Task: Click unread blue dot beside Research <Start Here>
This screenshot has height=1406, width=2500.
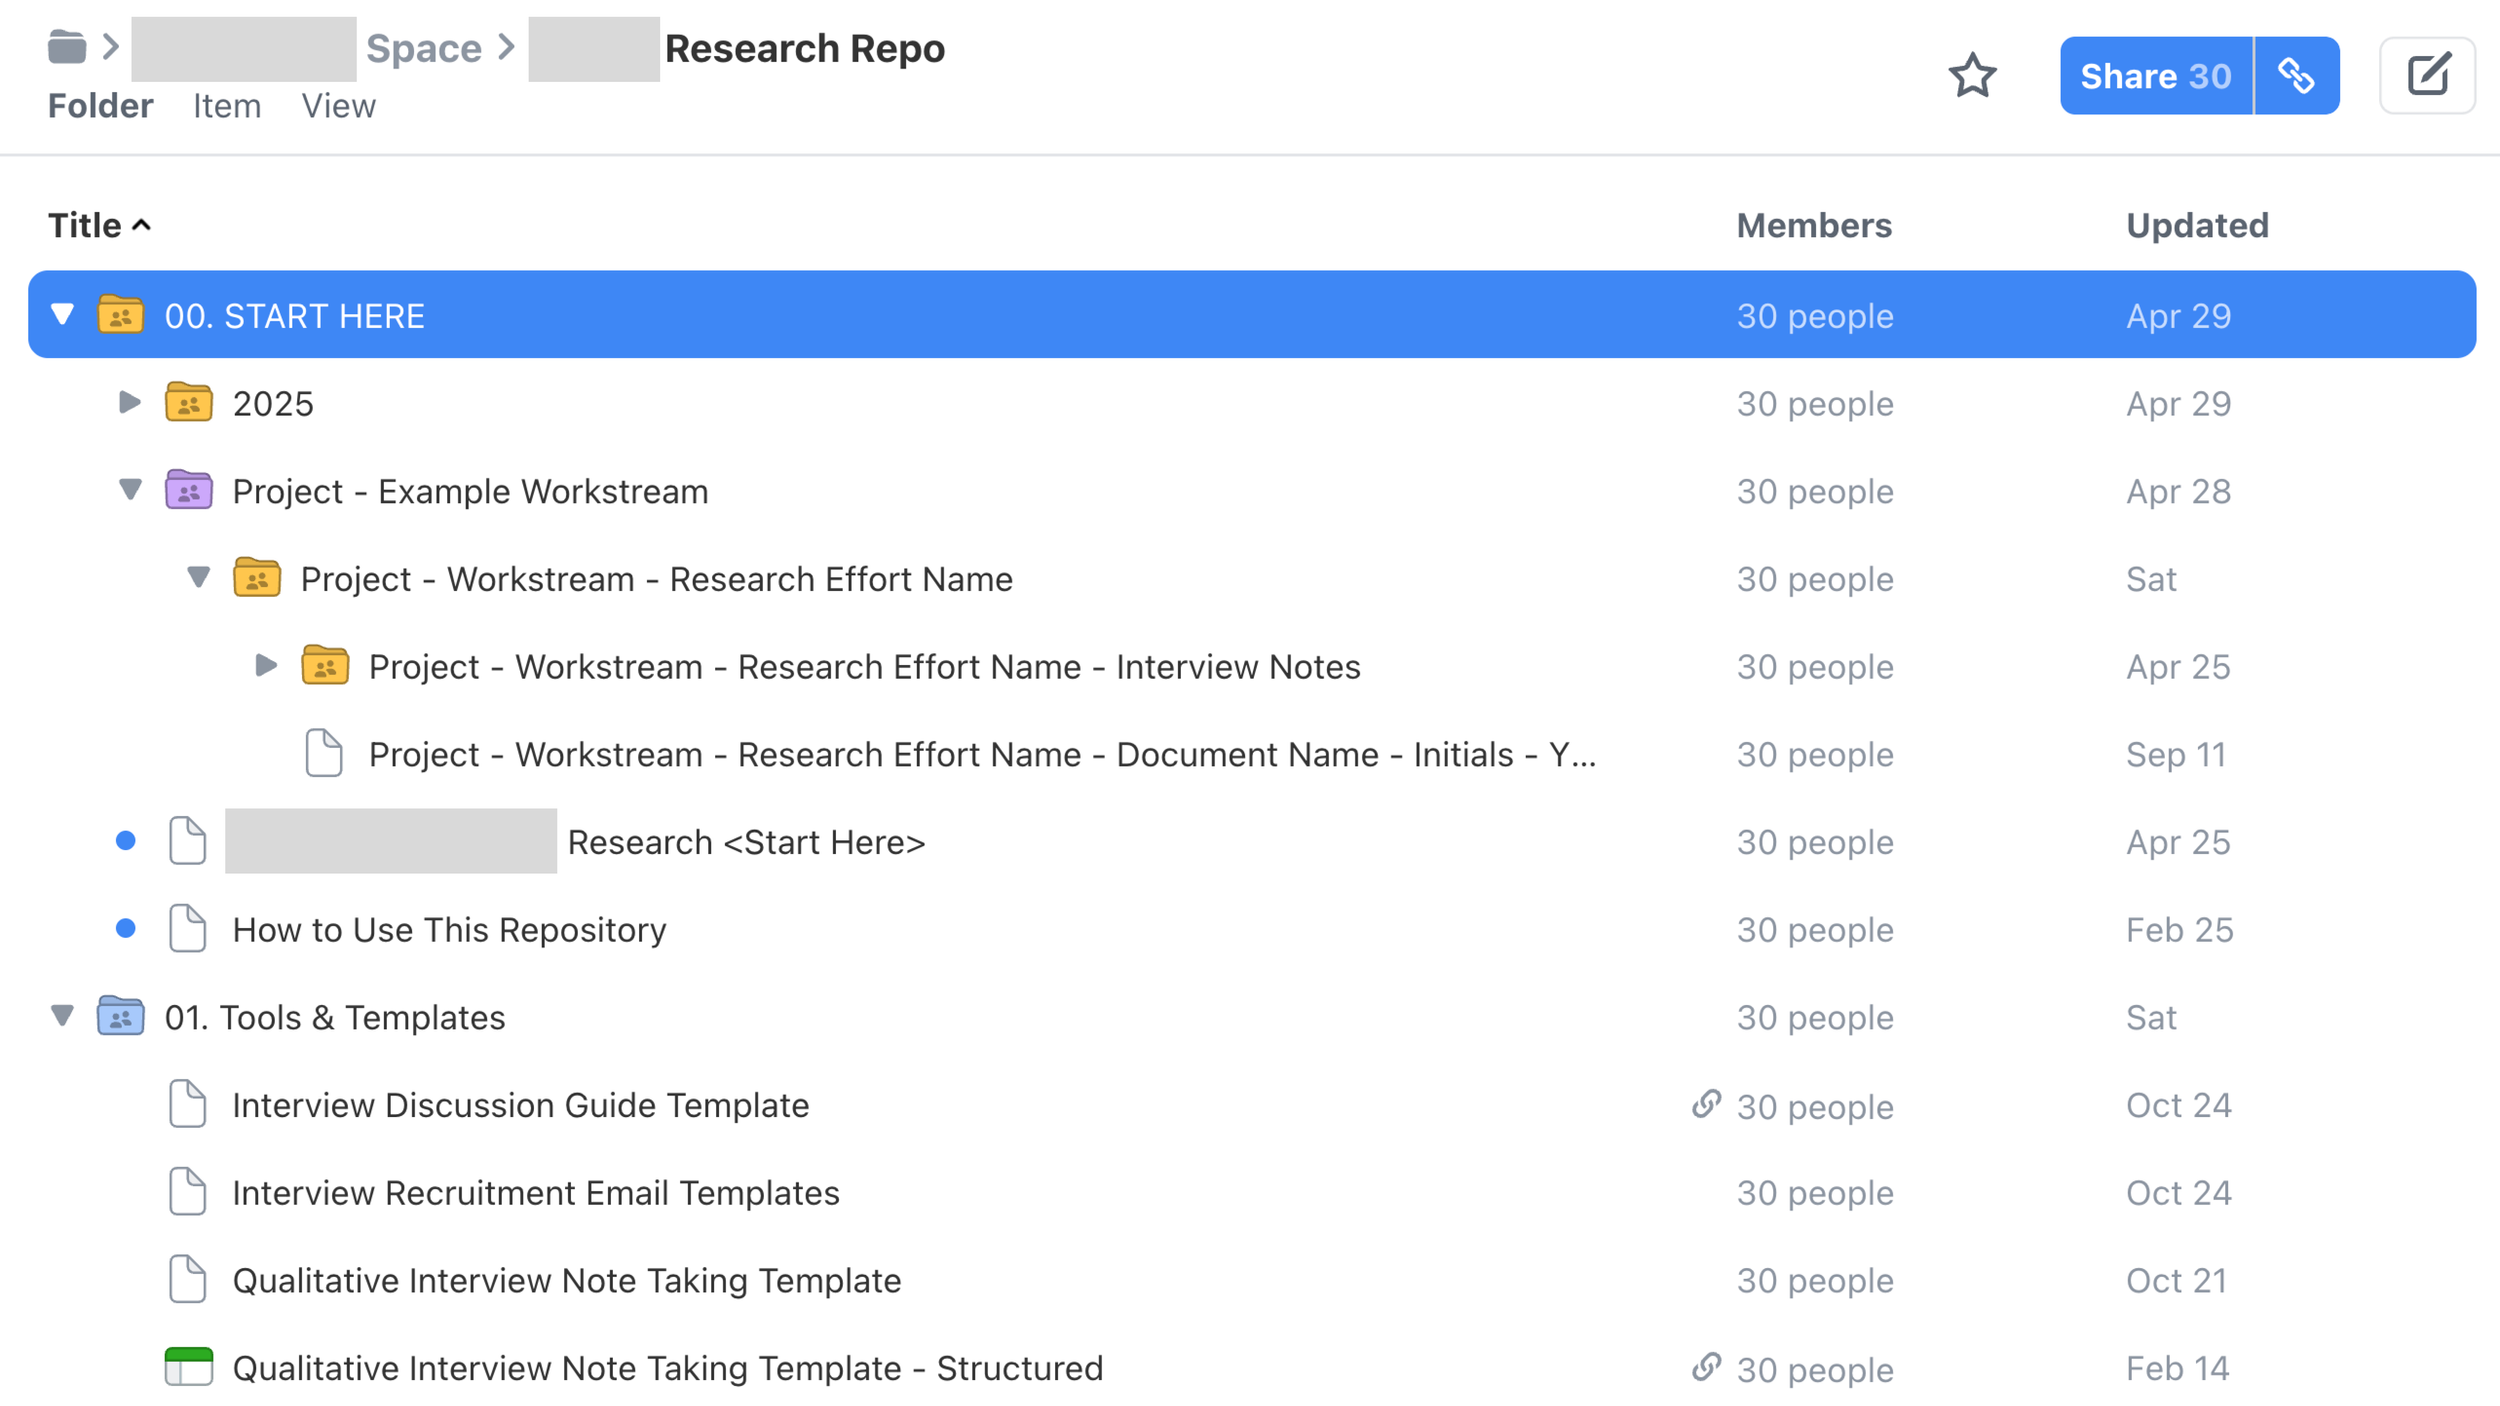Action: pos(126,841)
